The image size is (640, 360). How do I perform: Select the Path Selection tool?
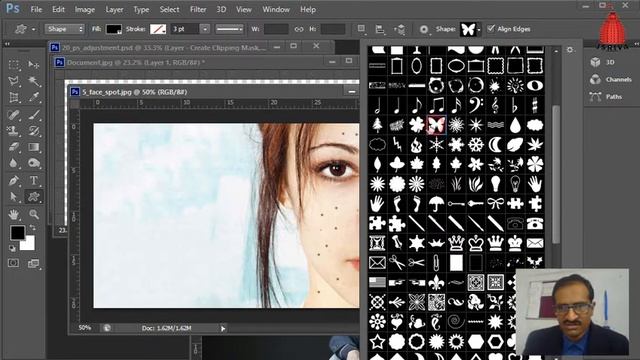(x=14, y=197)
